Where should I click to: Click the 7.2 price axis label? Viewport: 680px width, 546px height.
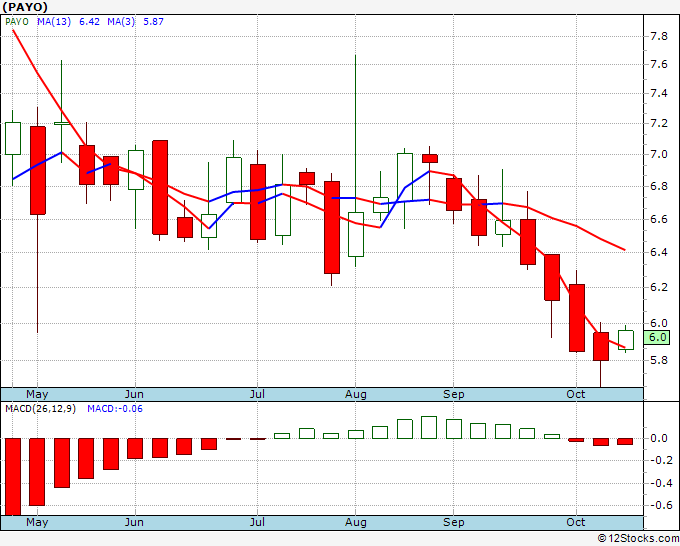coord(659,124)
